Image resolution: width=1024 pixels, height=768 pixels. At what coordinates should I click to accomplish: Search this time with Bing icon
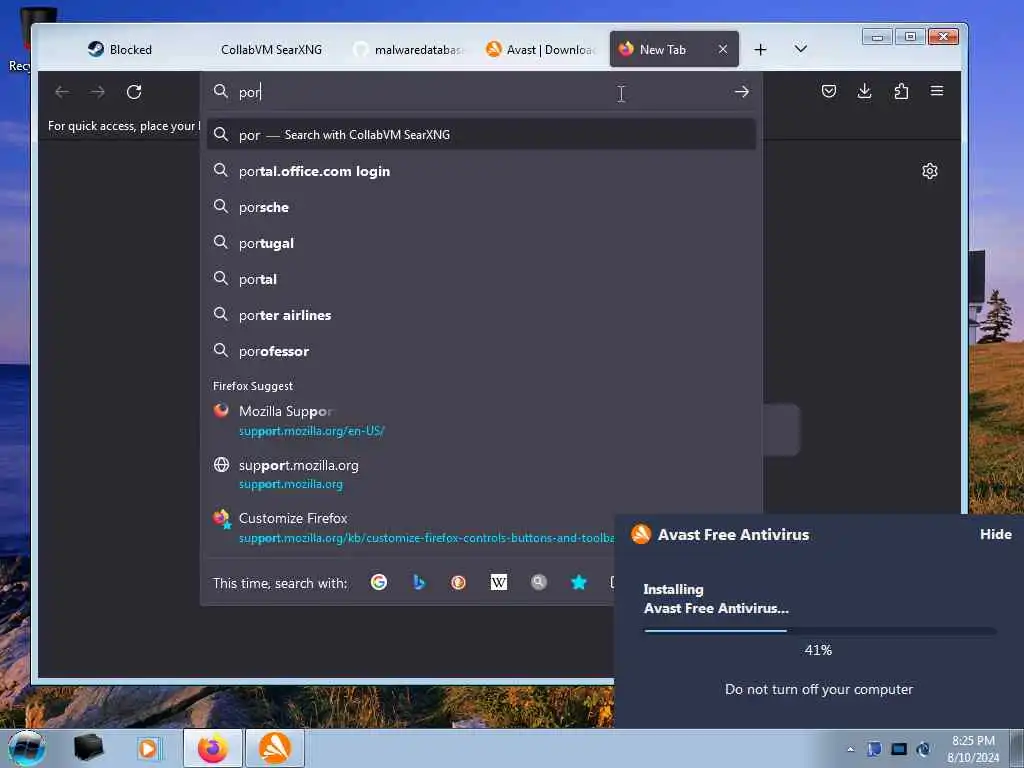tap(419, 582)
